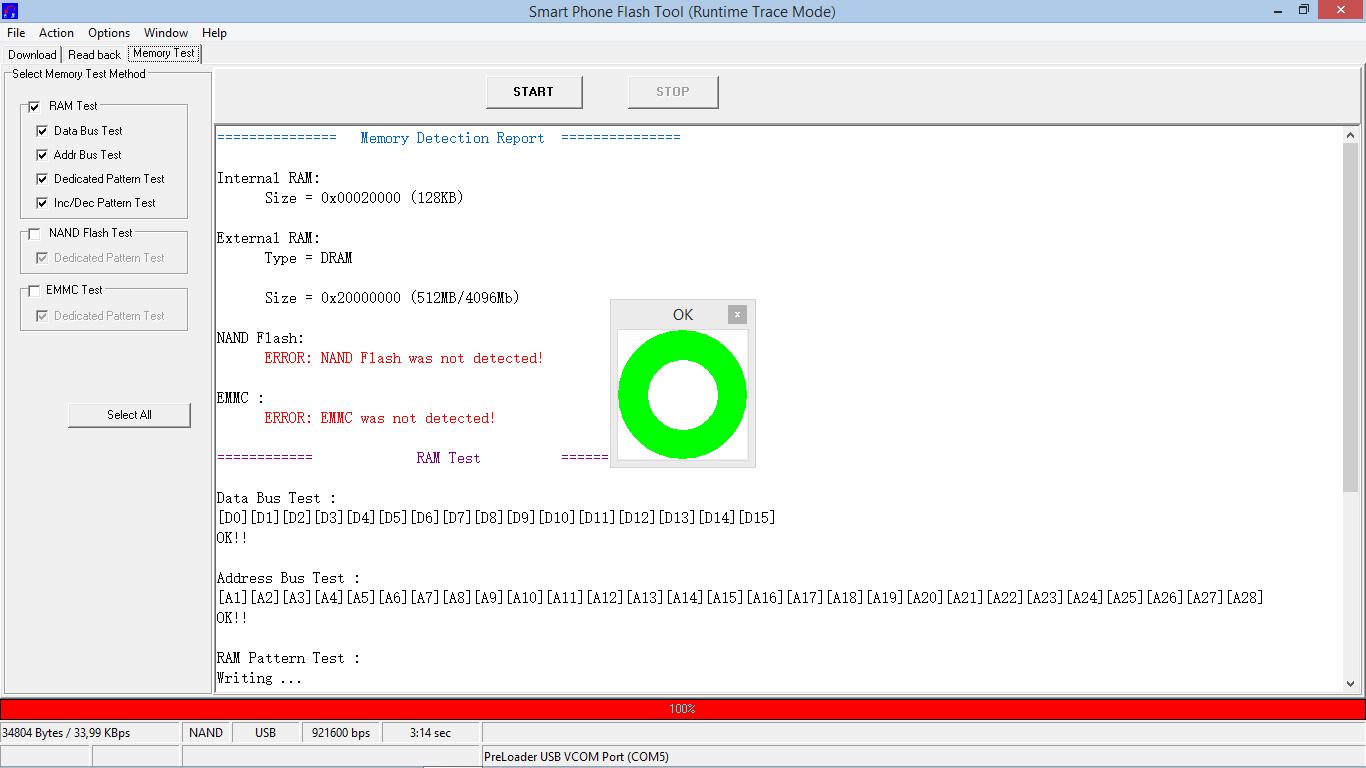The width and height of the screenshot is (1366, 768).
Task: Restore down the Flash Tool window
Action: pos(1304,10)
